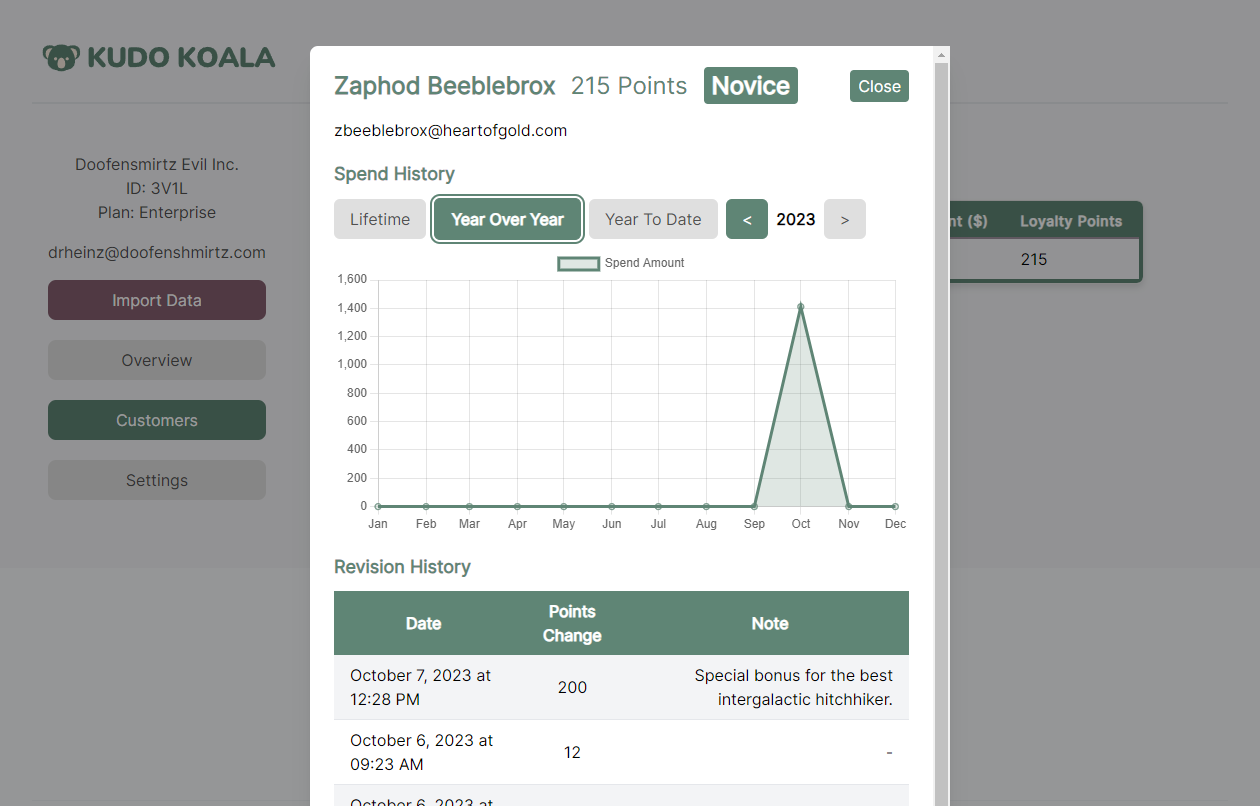Click the 215 Points label

629,86
